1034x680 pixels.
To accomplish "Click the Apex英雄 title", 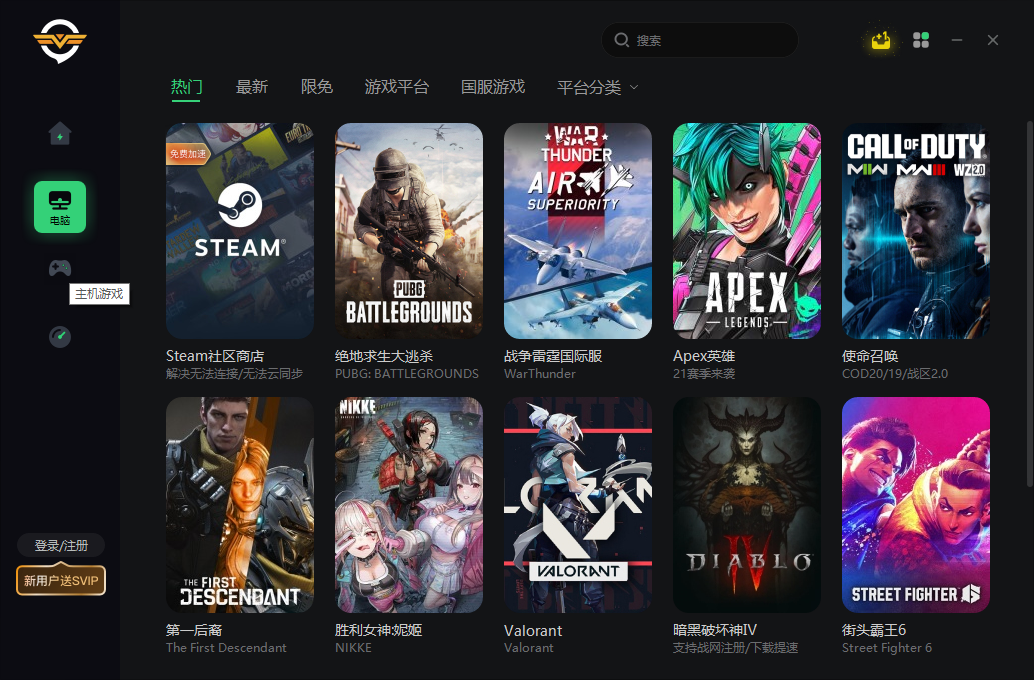I will click(x=704, y=356).
